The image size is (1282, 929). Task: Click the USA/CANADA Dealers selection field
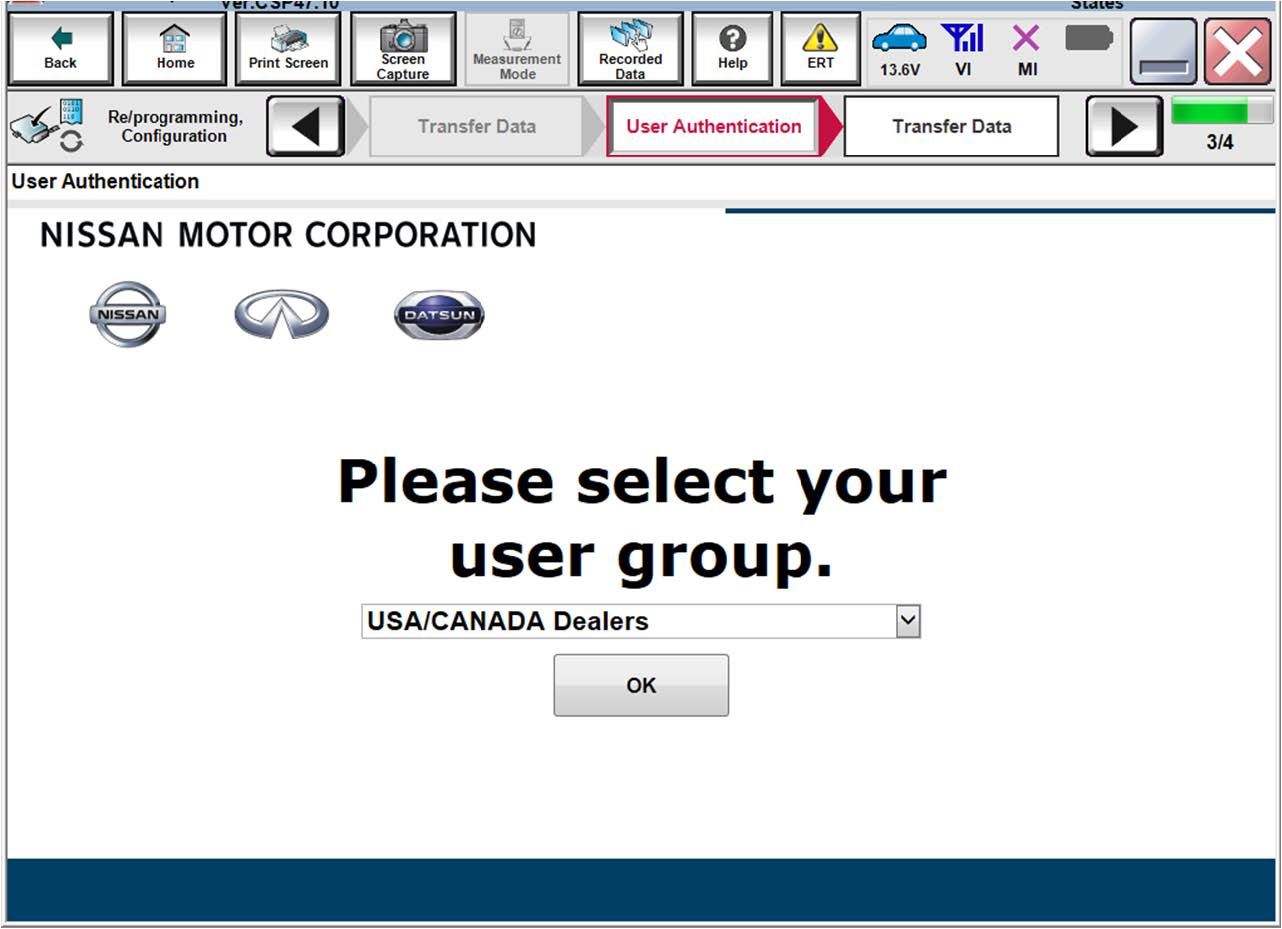(640, 621)
